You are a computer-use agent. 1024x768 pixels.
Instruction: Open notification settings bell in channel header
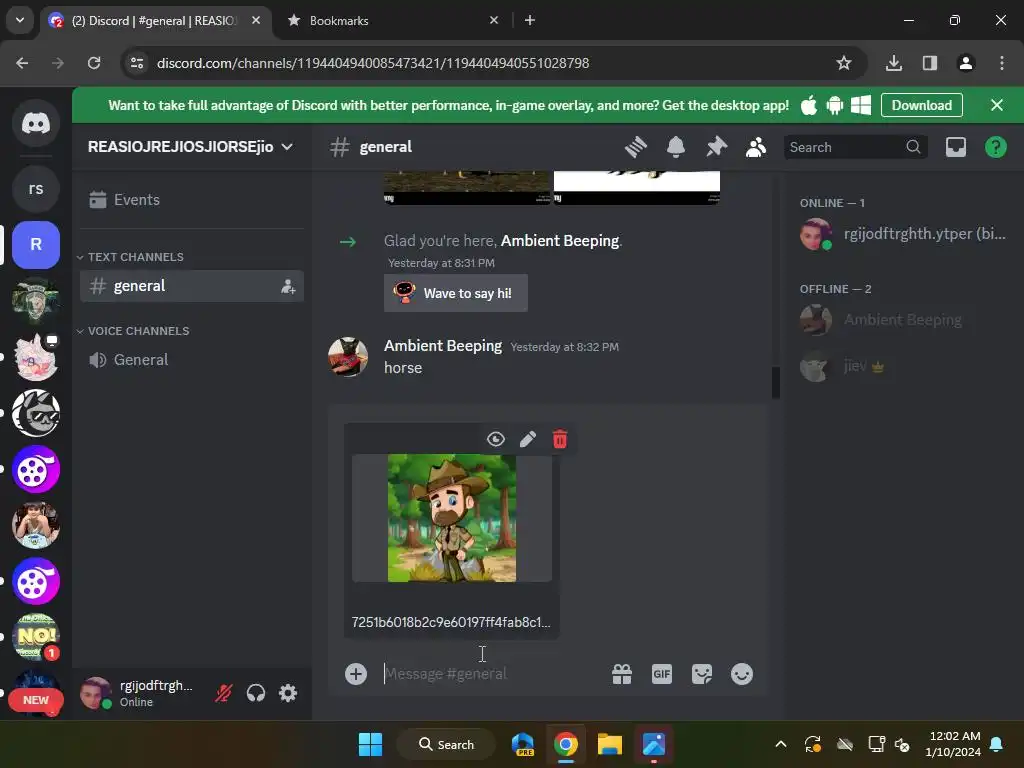pyautogui.click(x=676, y=147)
